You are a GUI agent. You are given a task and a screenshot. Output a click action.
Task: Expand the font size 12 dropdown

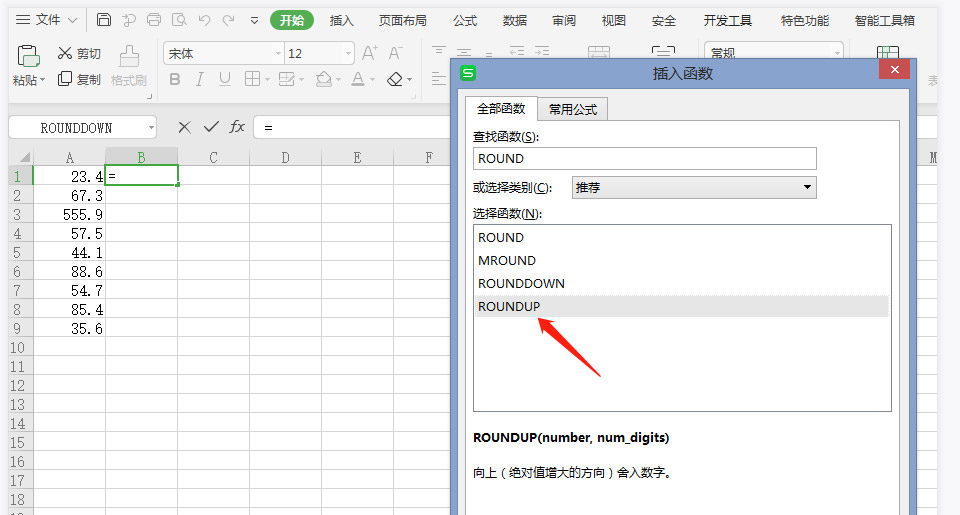347,53
